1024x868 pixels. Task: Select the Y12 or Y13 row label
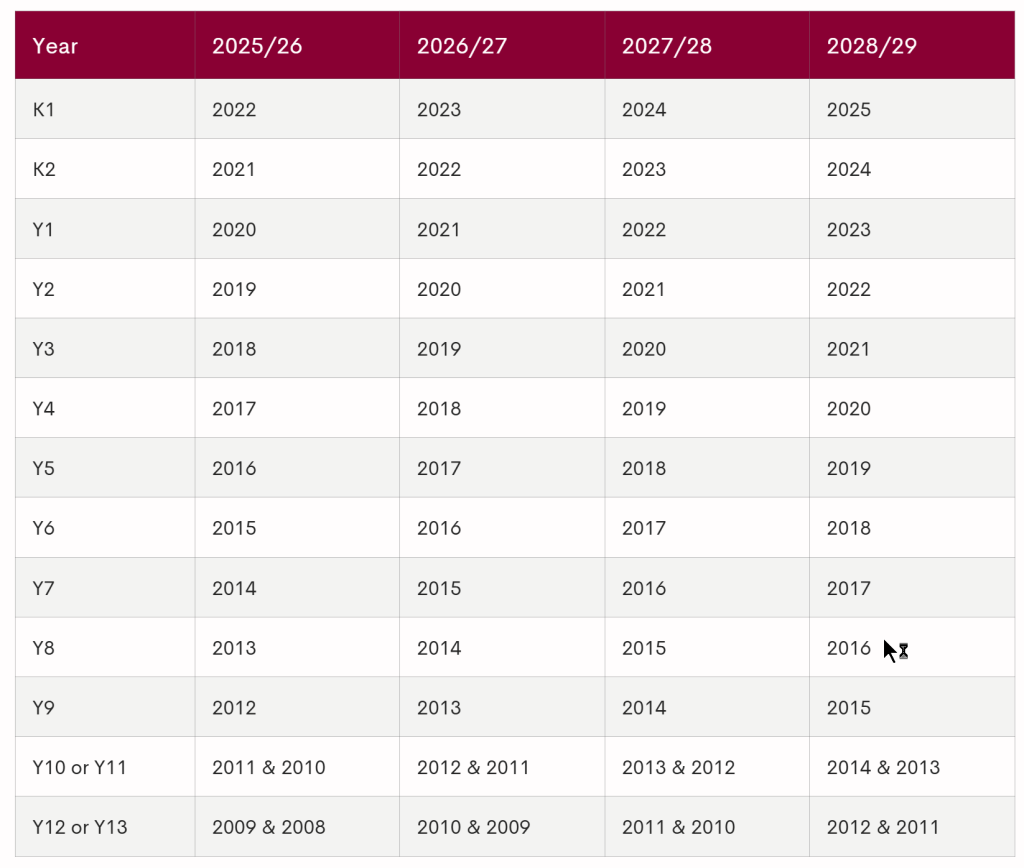79,827
